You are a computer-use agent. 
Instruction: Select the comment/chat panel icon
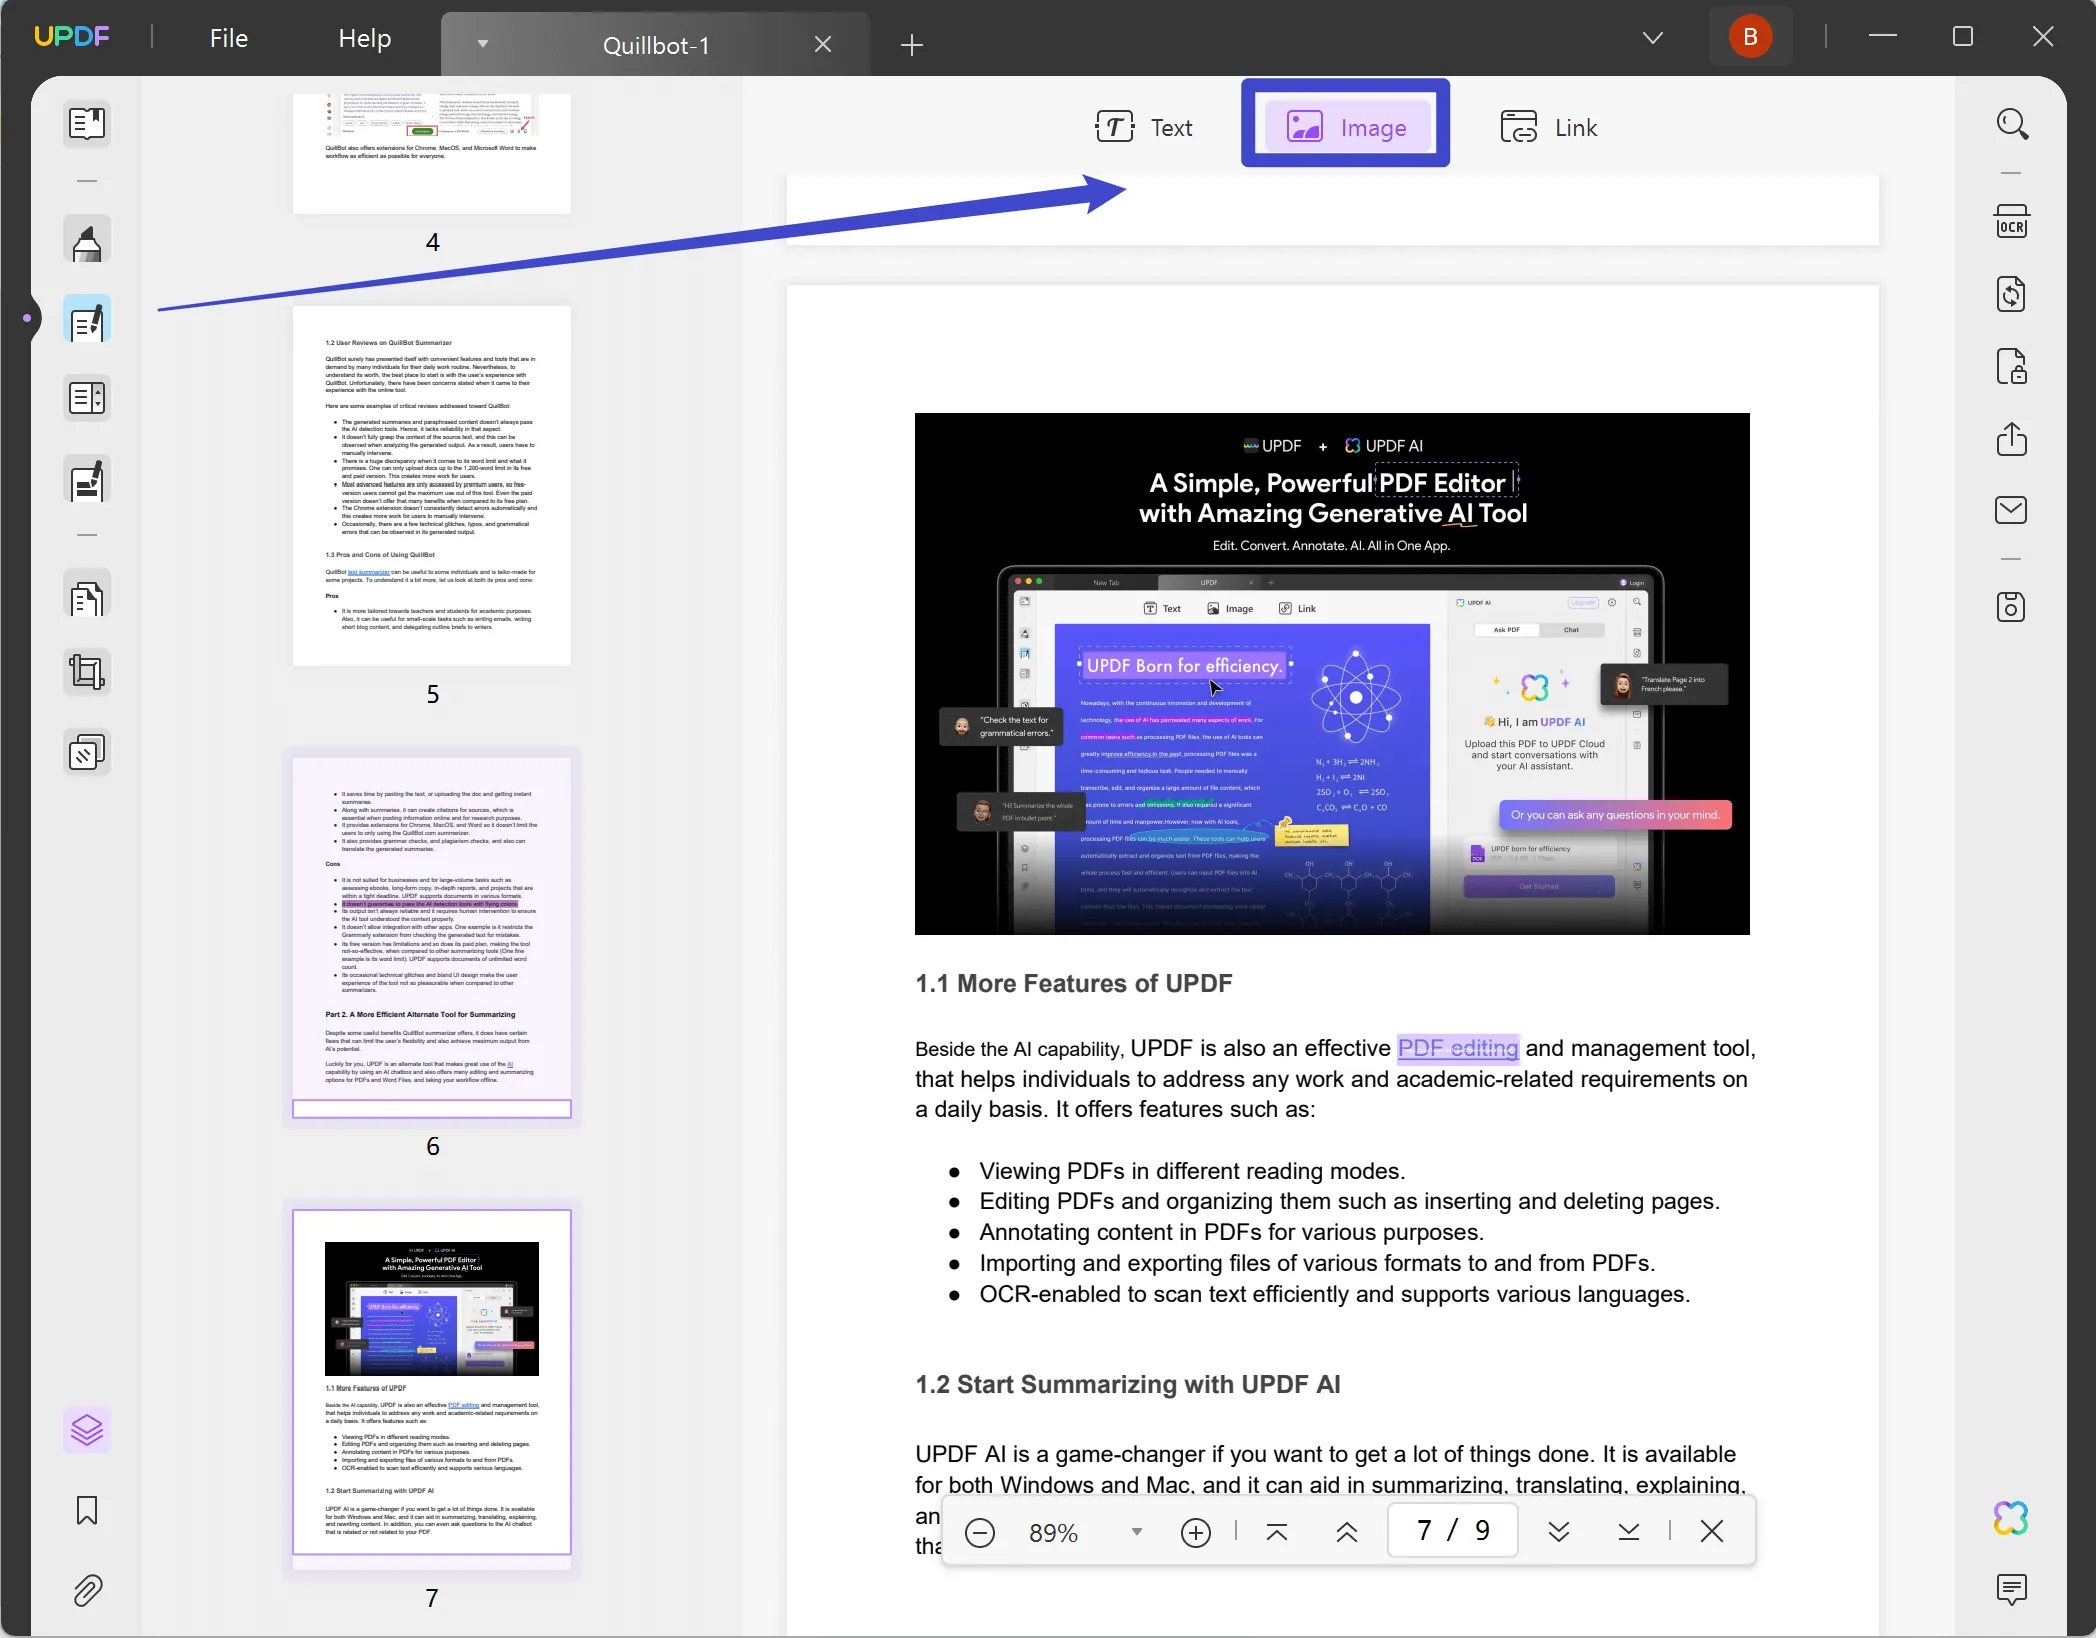(x=2013, y=1589)
